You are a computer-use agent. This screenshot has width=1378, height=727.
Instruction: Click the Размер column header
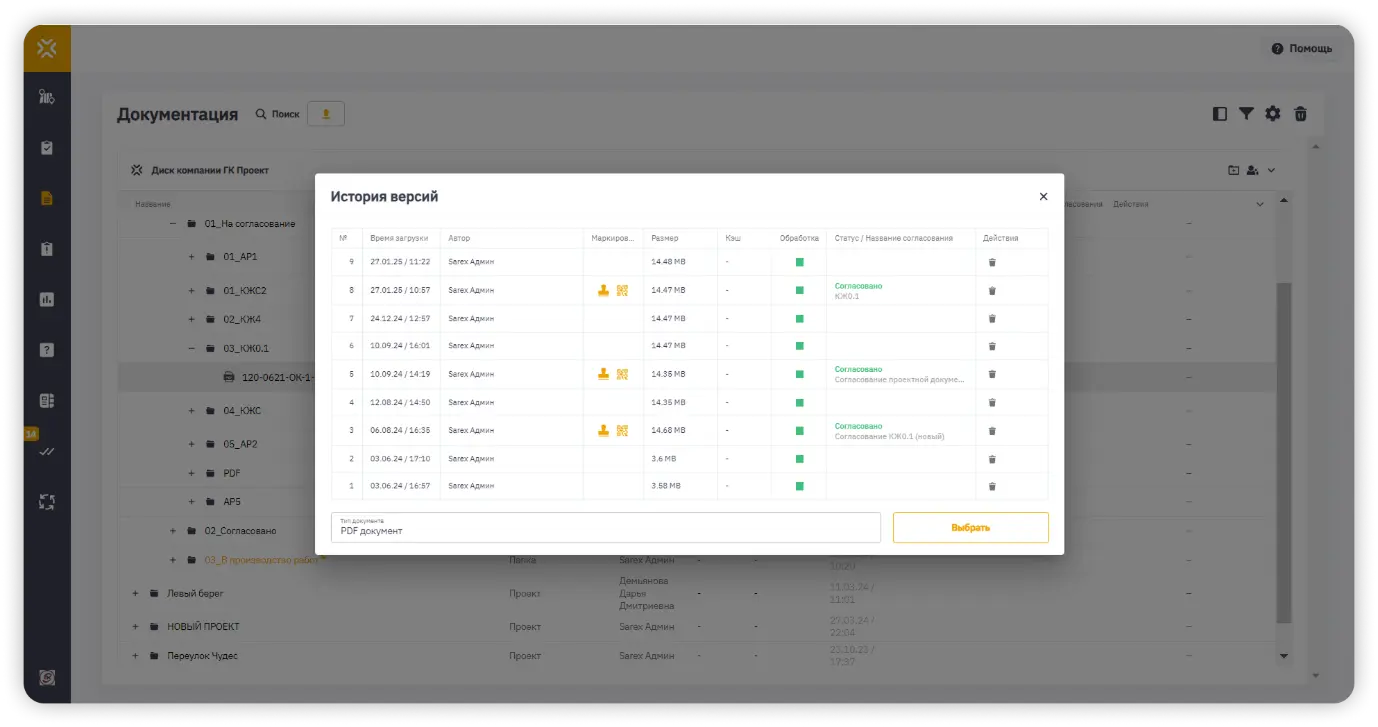[x=665, y=238]
